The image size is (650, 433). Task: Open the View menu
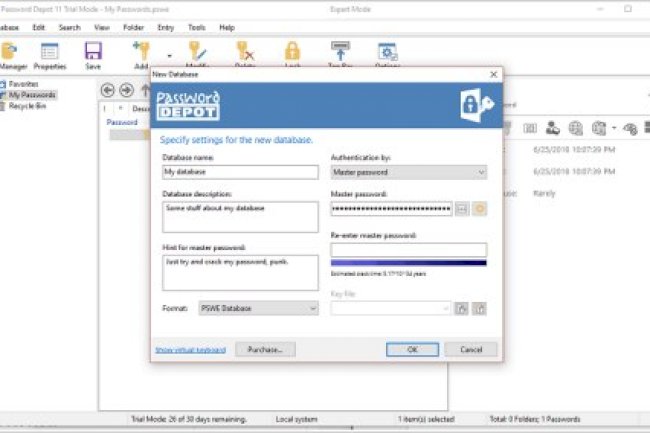point(102,28)
